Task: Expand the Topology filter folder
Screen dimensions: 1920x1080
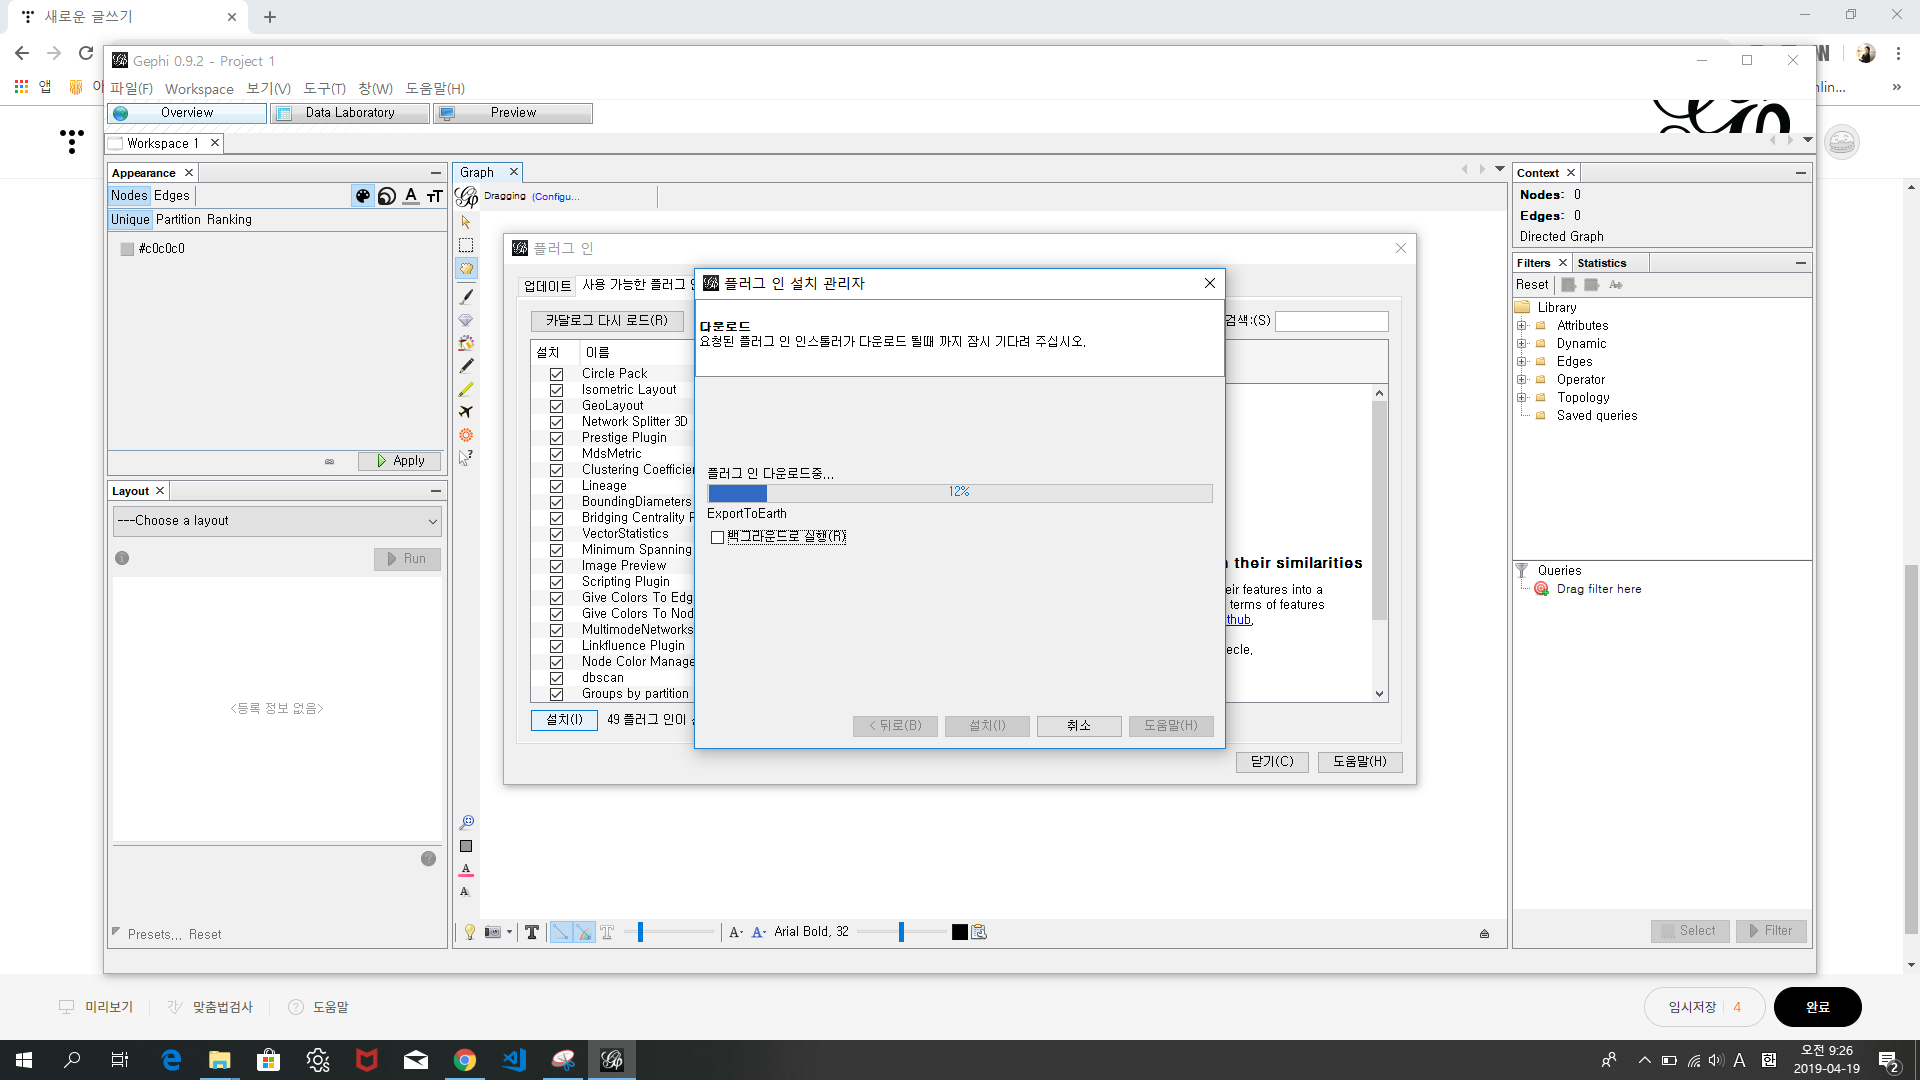Action: (x=1522, y=398)
